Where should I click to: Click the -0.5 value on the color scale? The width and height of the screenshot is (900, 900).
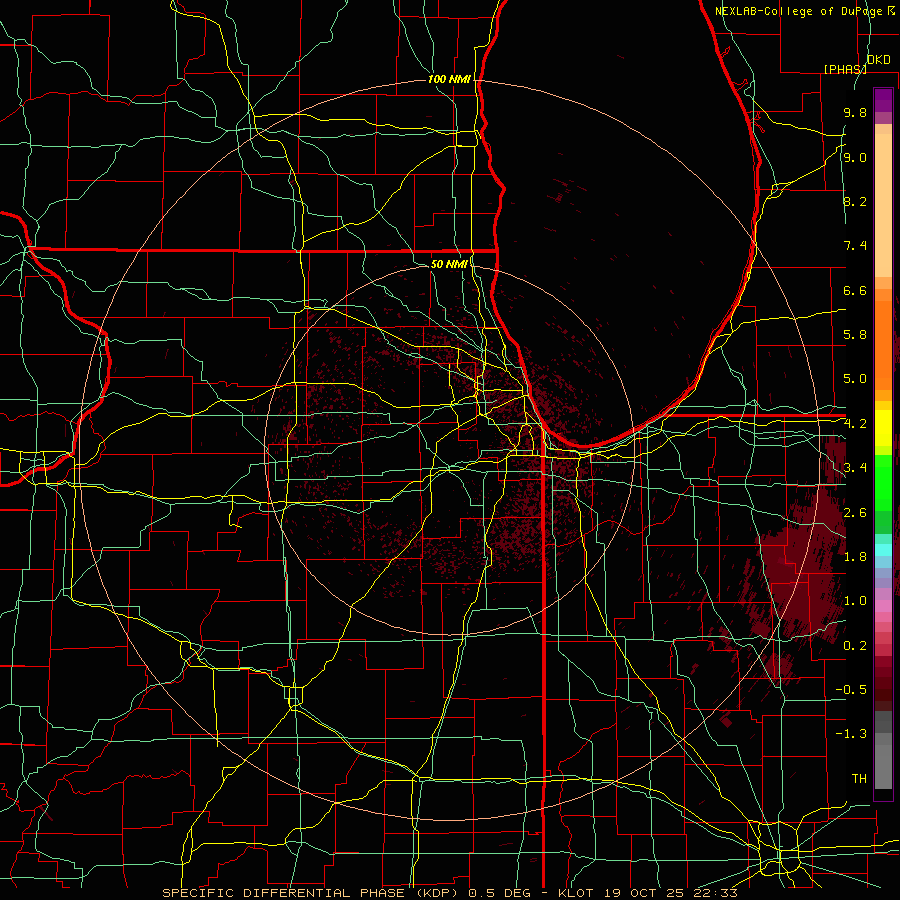851,690
